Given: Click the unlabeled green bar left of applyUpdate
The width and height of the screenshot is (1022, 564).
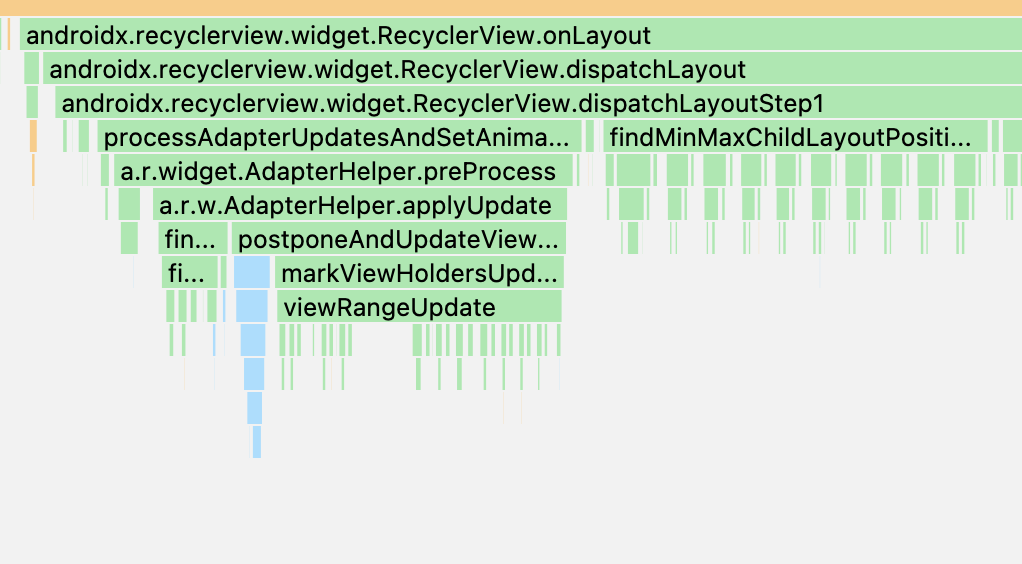Looking at the screenshot, I should pos(129,206).
